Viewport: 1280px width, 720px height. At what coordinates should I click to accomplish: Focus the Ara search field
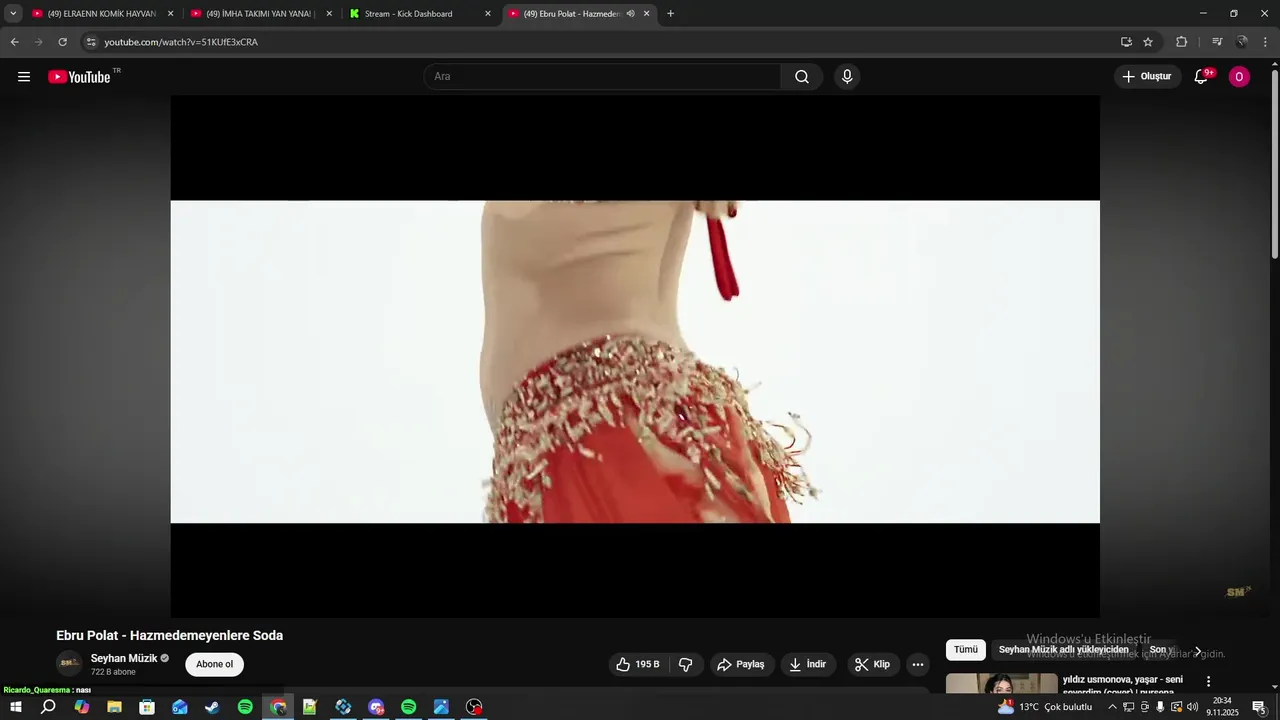[x=603, y=77]
